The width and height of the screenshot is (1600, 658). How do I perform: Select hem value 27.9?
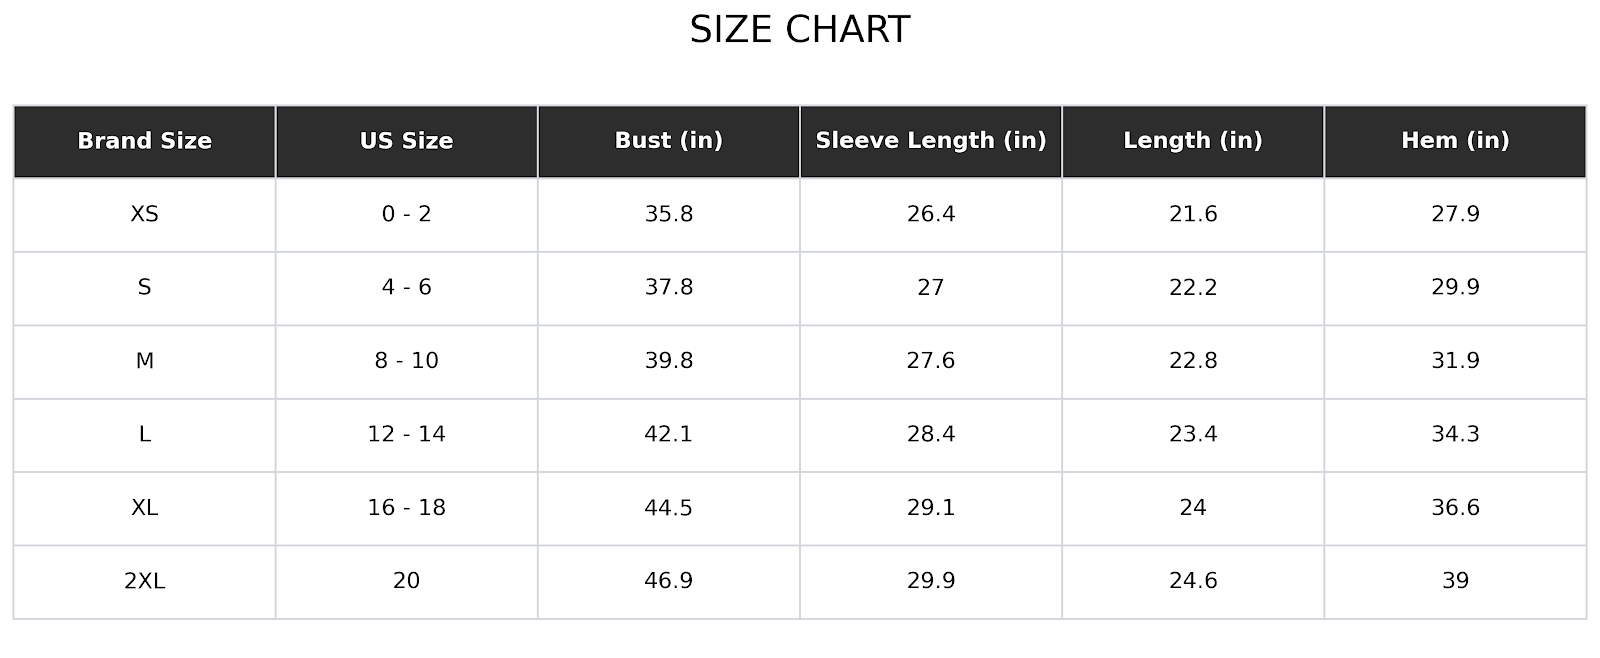coord(1455,214)
